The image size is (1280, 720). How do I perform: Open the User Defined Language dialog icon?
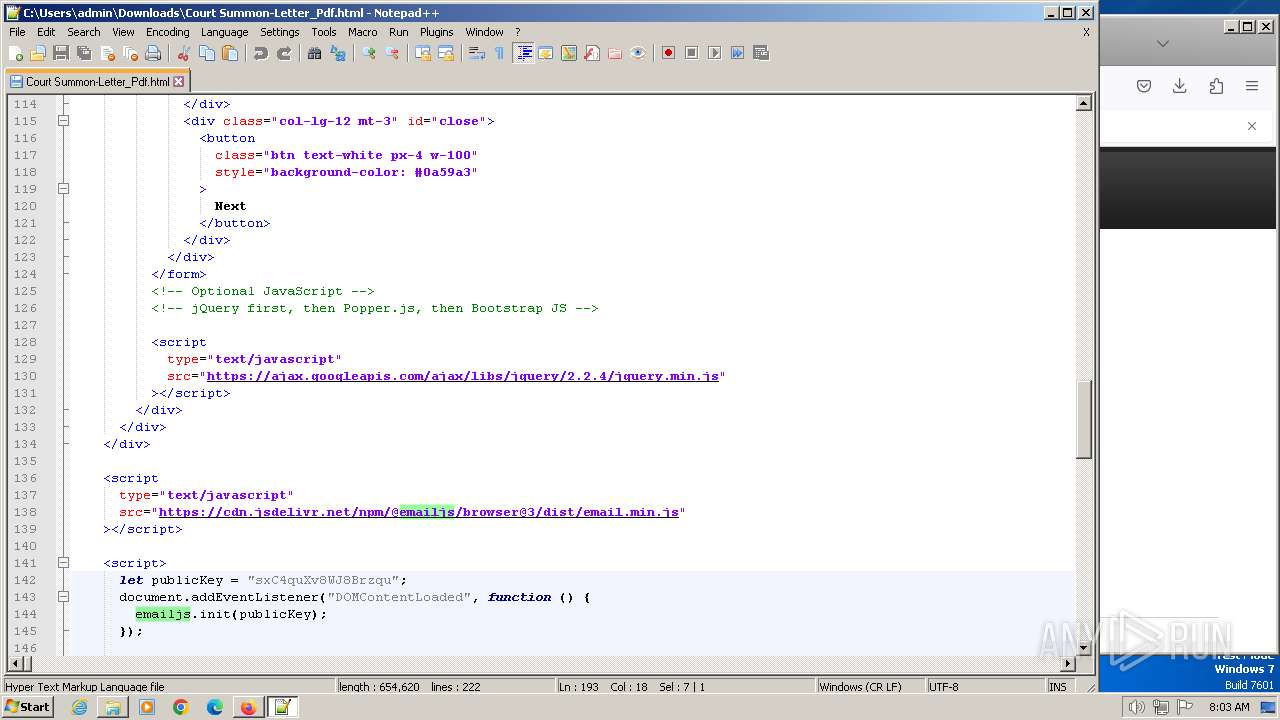click(x=546, y=53)
